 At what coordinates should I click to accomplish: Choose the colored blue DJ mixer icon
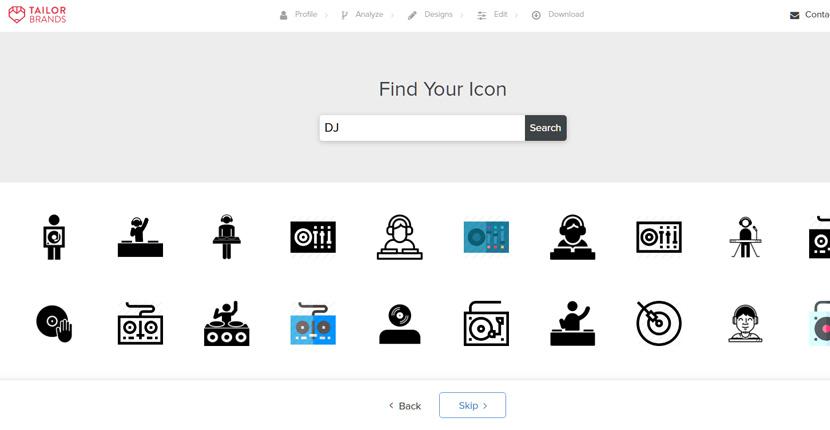coord(486,237)
